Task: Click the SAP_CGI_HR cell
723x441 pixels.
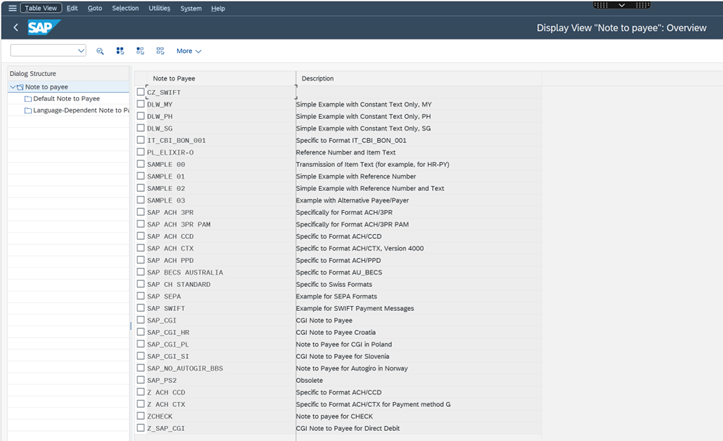Action: tap(220, 332)
